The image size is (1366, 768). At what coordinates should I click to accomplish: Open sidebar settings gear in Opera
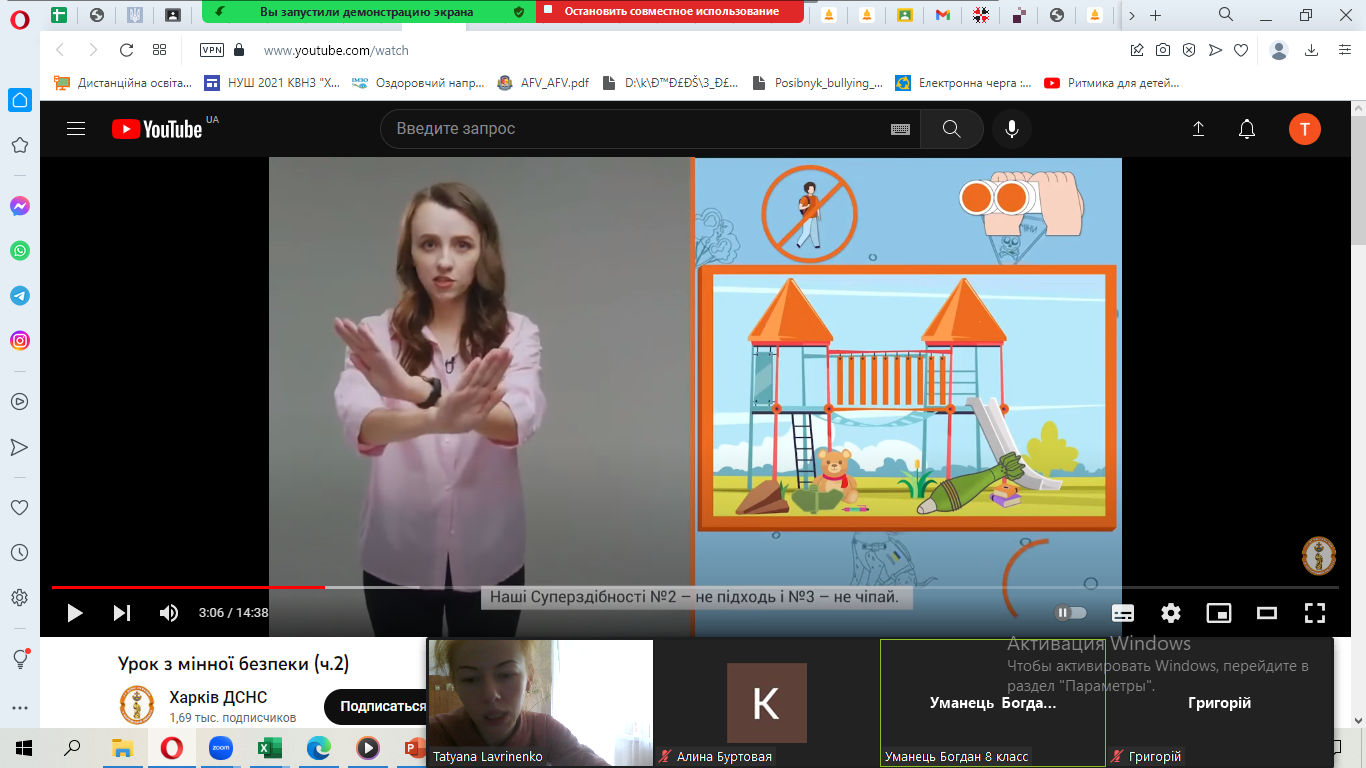click(x=19, y=598)
